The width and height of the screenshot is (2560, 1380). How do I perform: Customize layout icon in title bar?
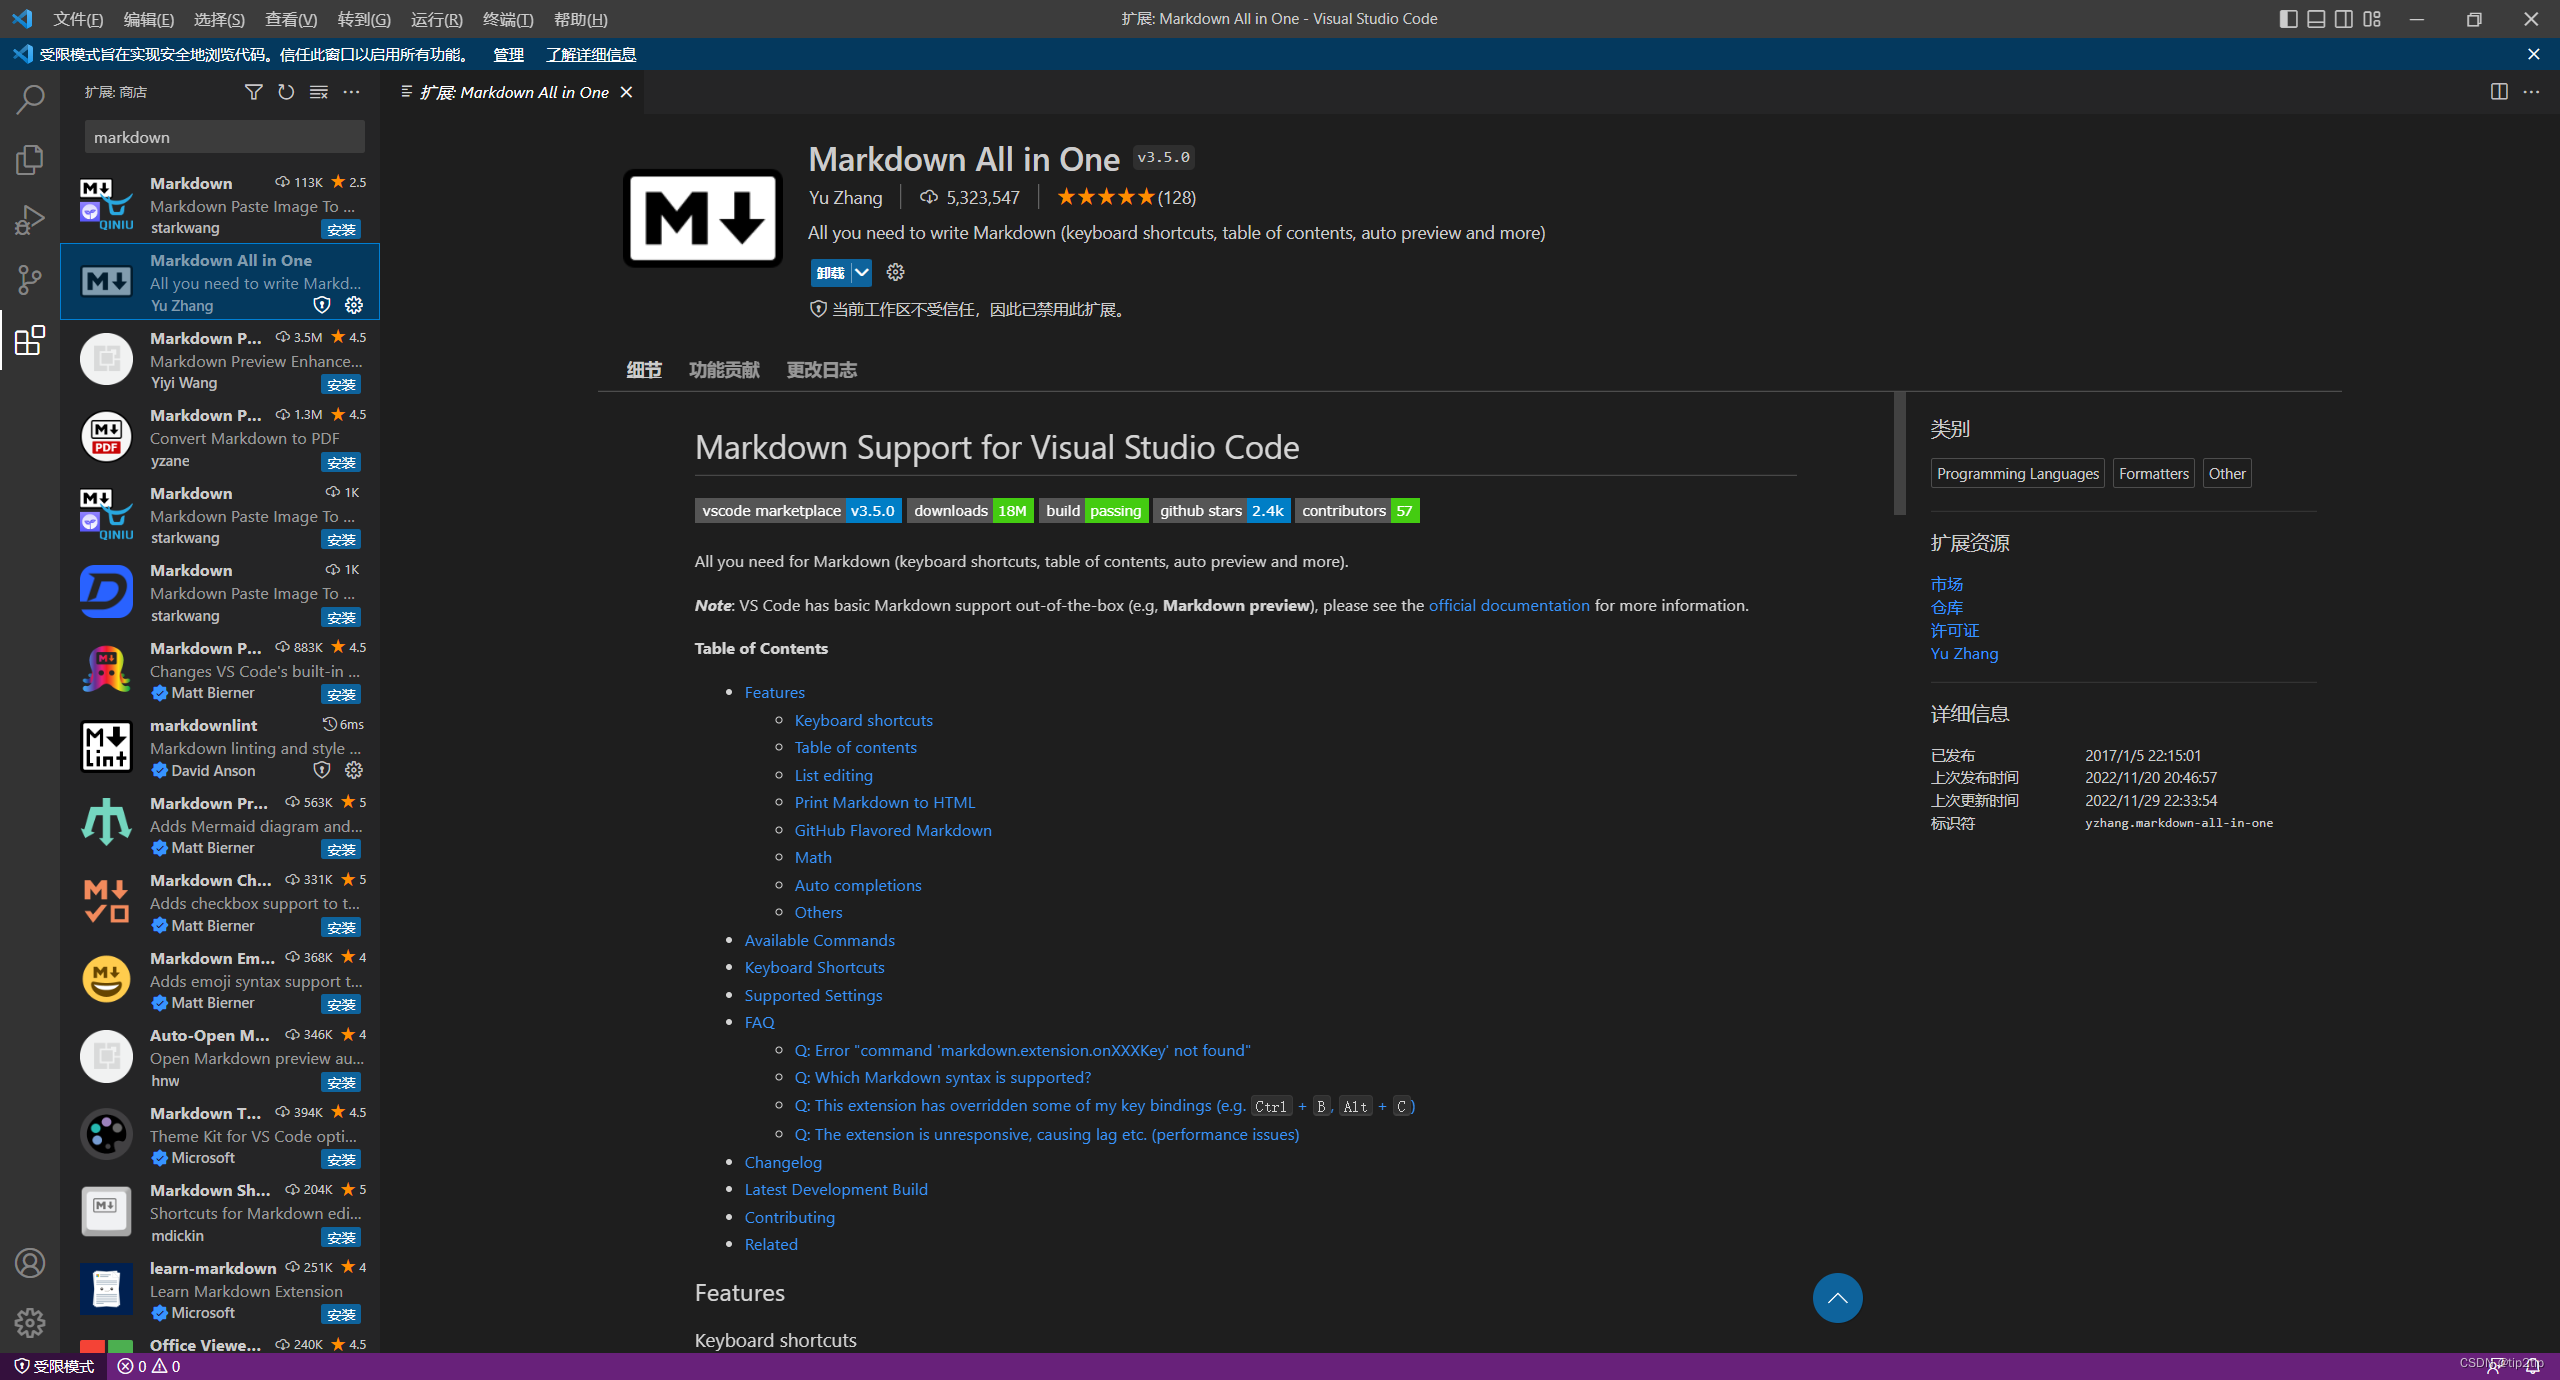coord(2373,19)
